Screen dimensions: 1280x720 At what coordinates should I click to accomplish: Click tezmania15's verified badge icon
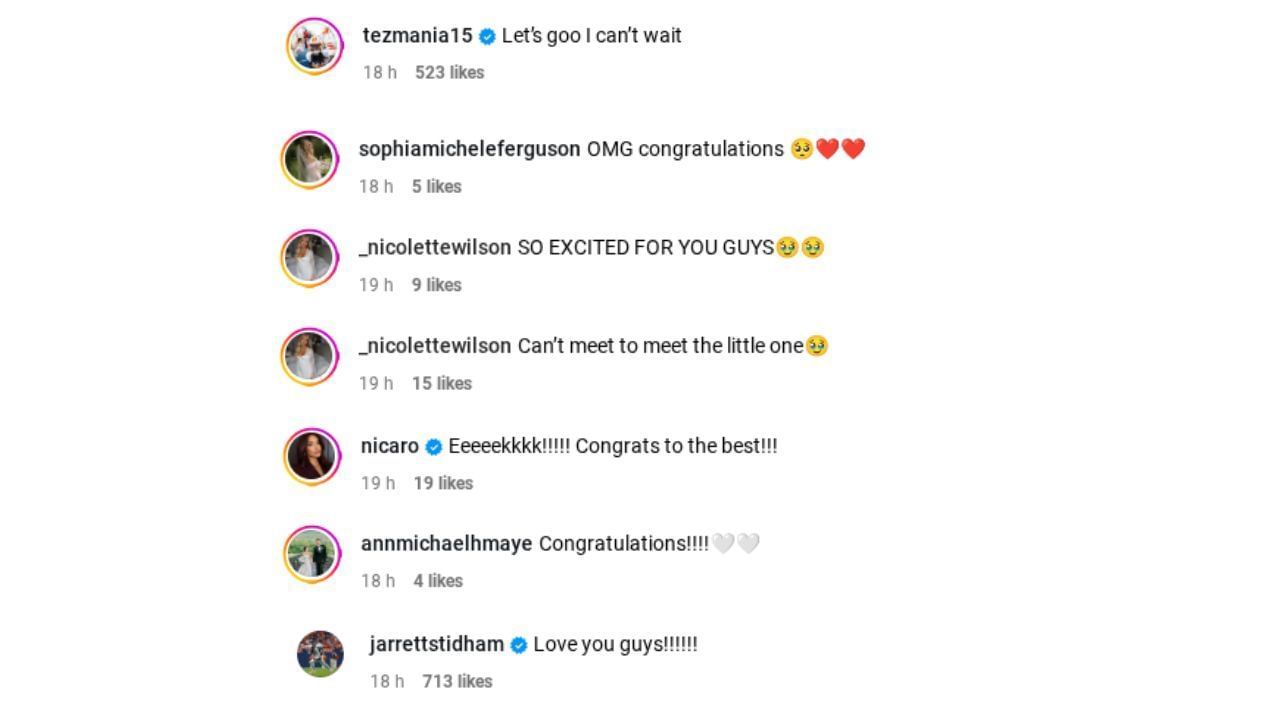487,37
